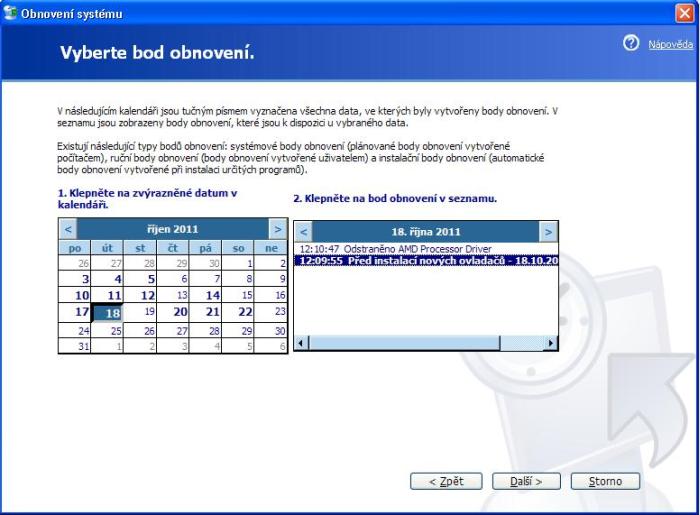This screenshot has height=515, width=700.
Task: Go to next month in calendar
Action: [x=278, y=230]
